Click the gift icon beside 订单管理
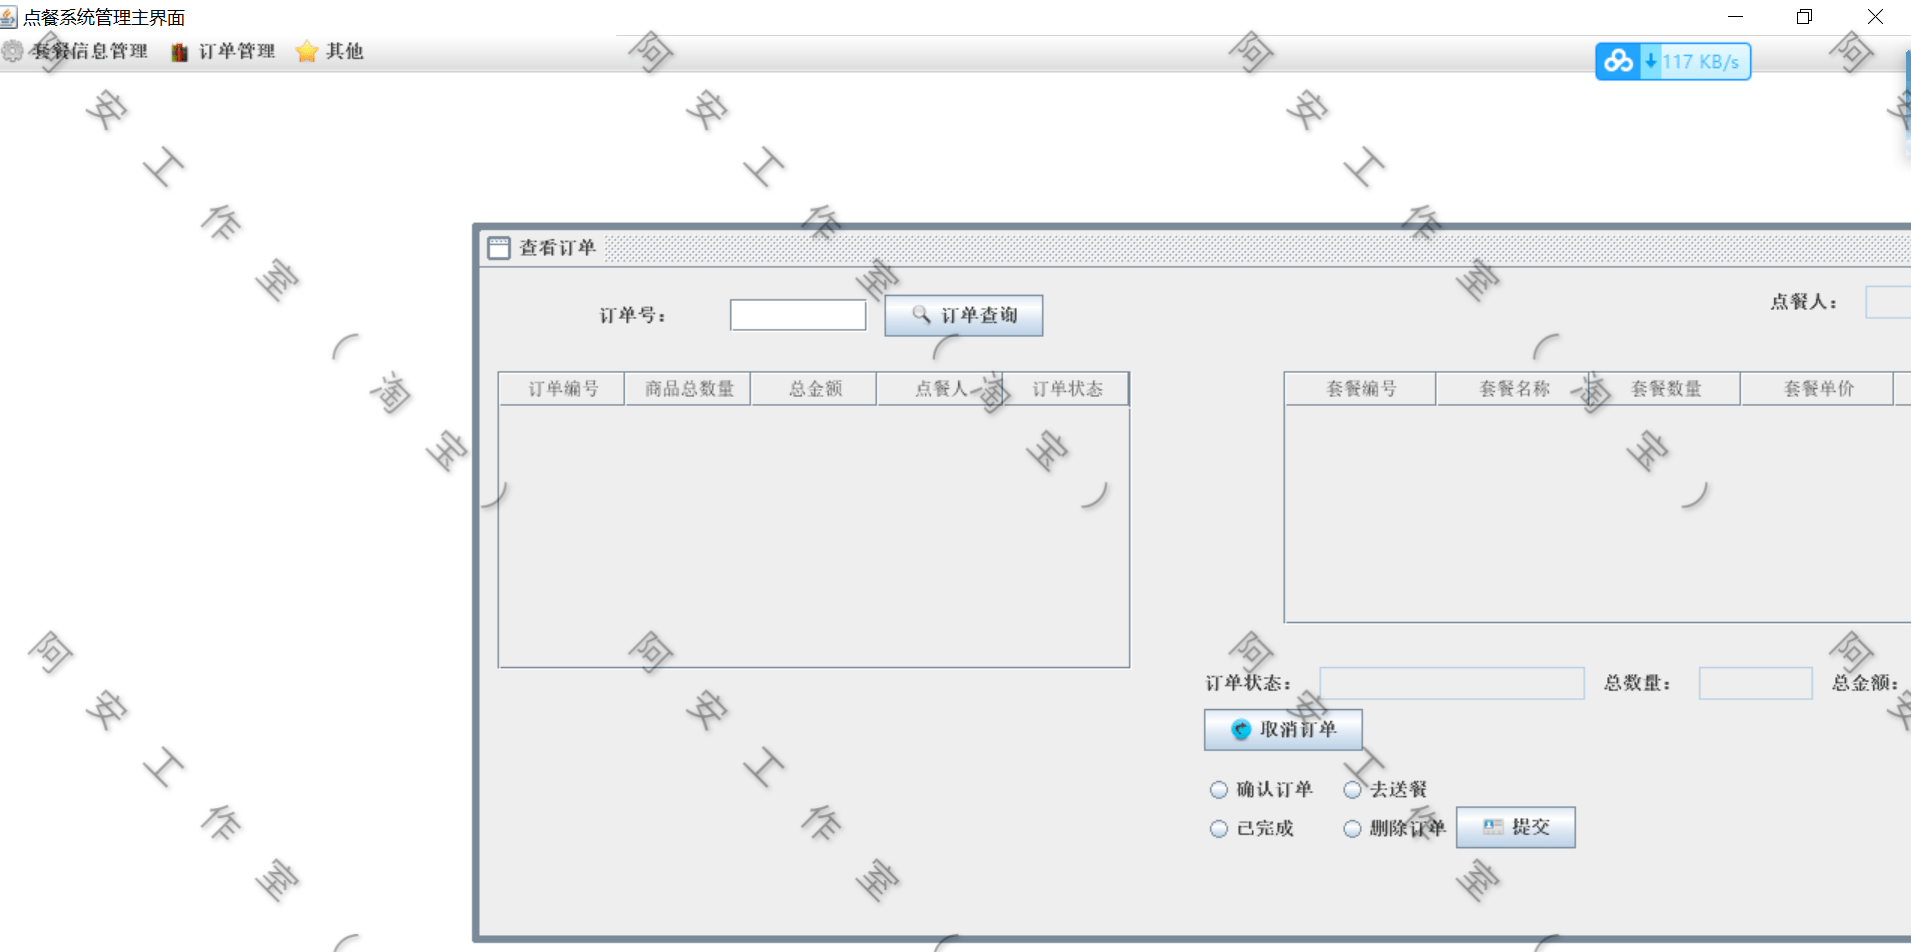The width and height of the screenshot is (1911, 952). click(179, 52)
